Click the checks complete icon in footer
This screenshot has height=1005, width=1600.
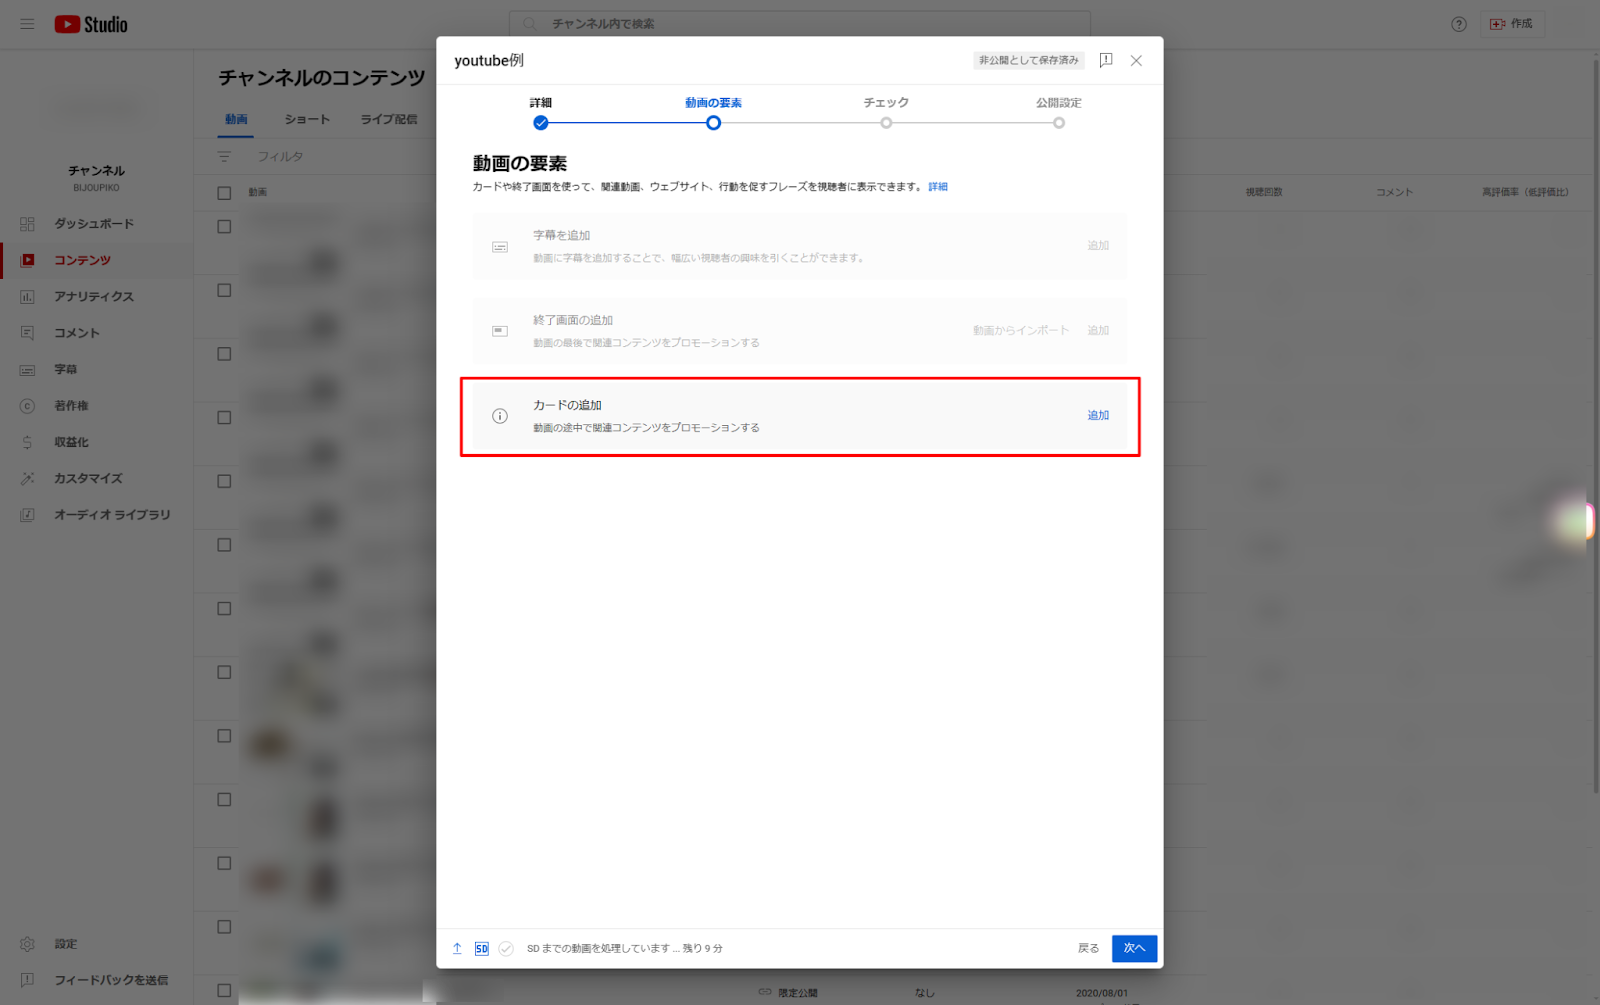[x=506, y=949]
